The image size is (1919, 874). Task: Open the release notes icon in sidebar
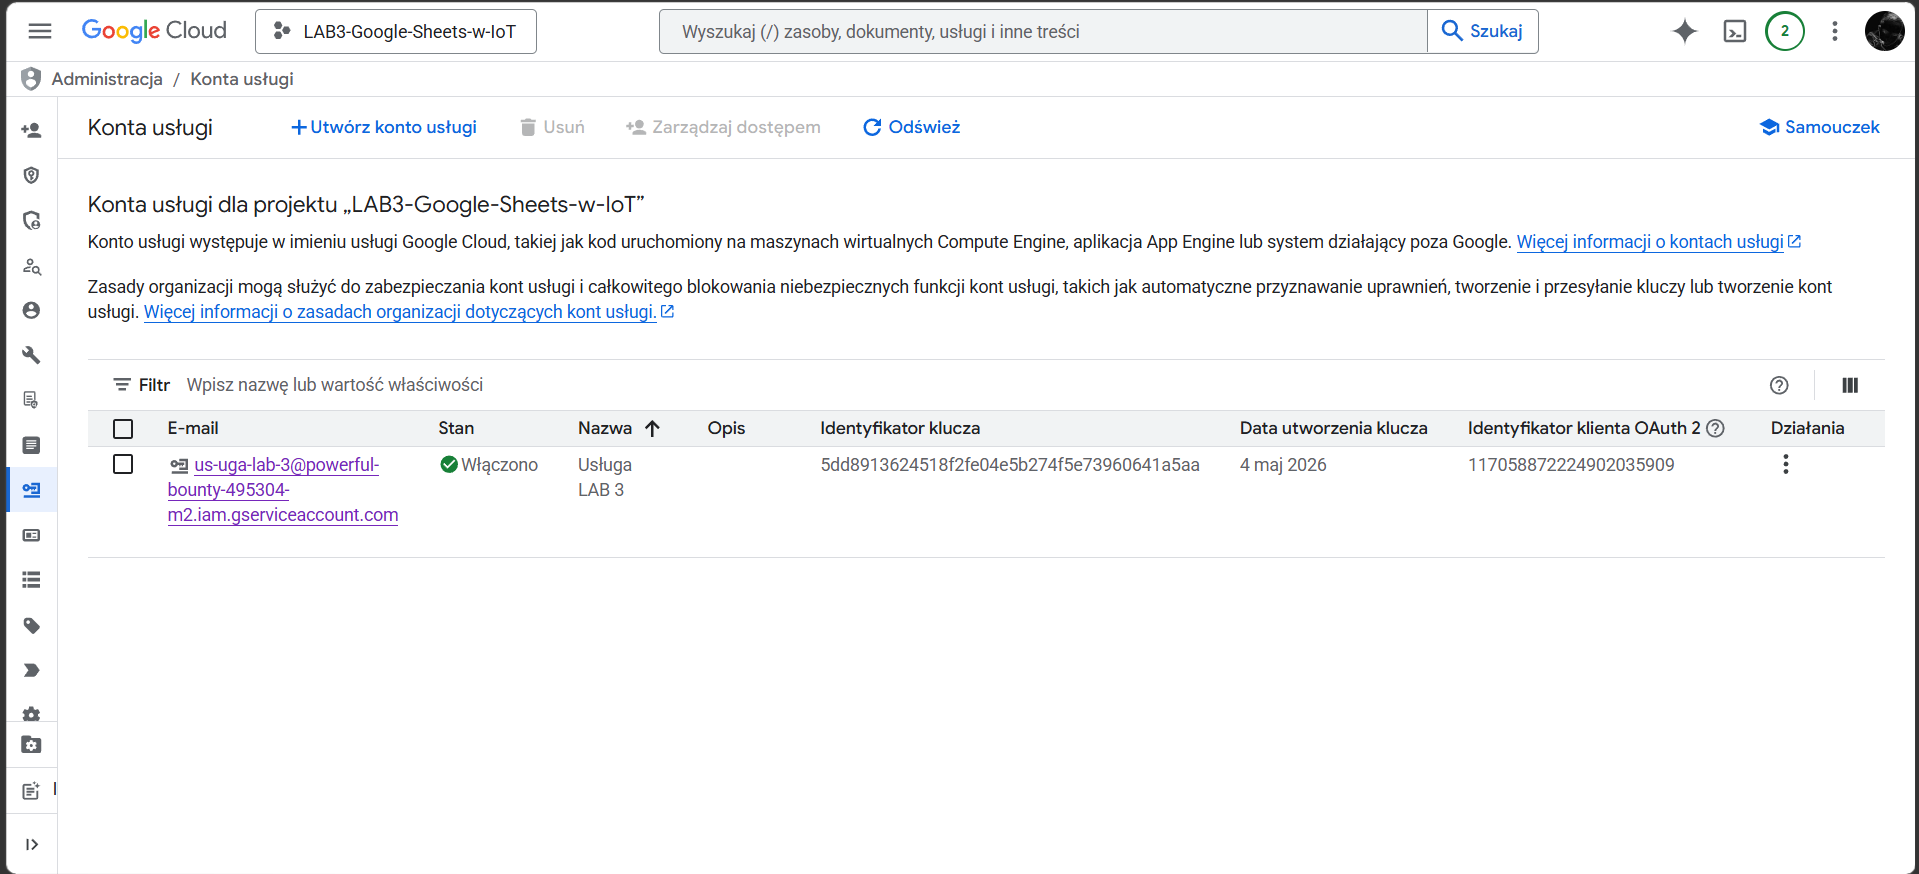coord(31,791)
